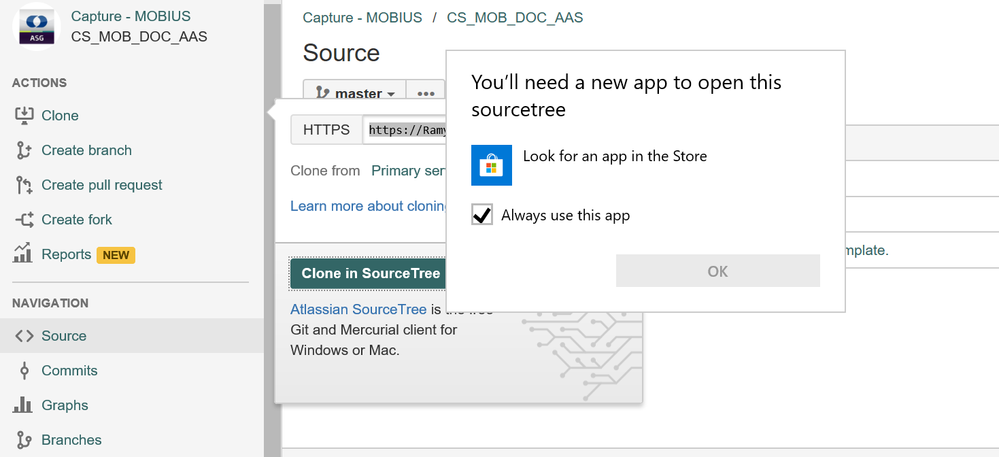The image size is (999, 457).
Task: Click Capture - MOBIUS breadcrumb link
Action: coord(362,17)
